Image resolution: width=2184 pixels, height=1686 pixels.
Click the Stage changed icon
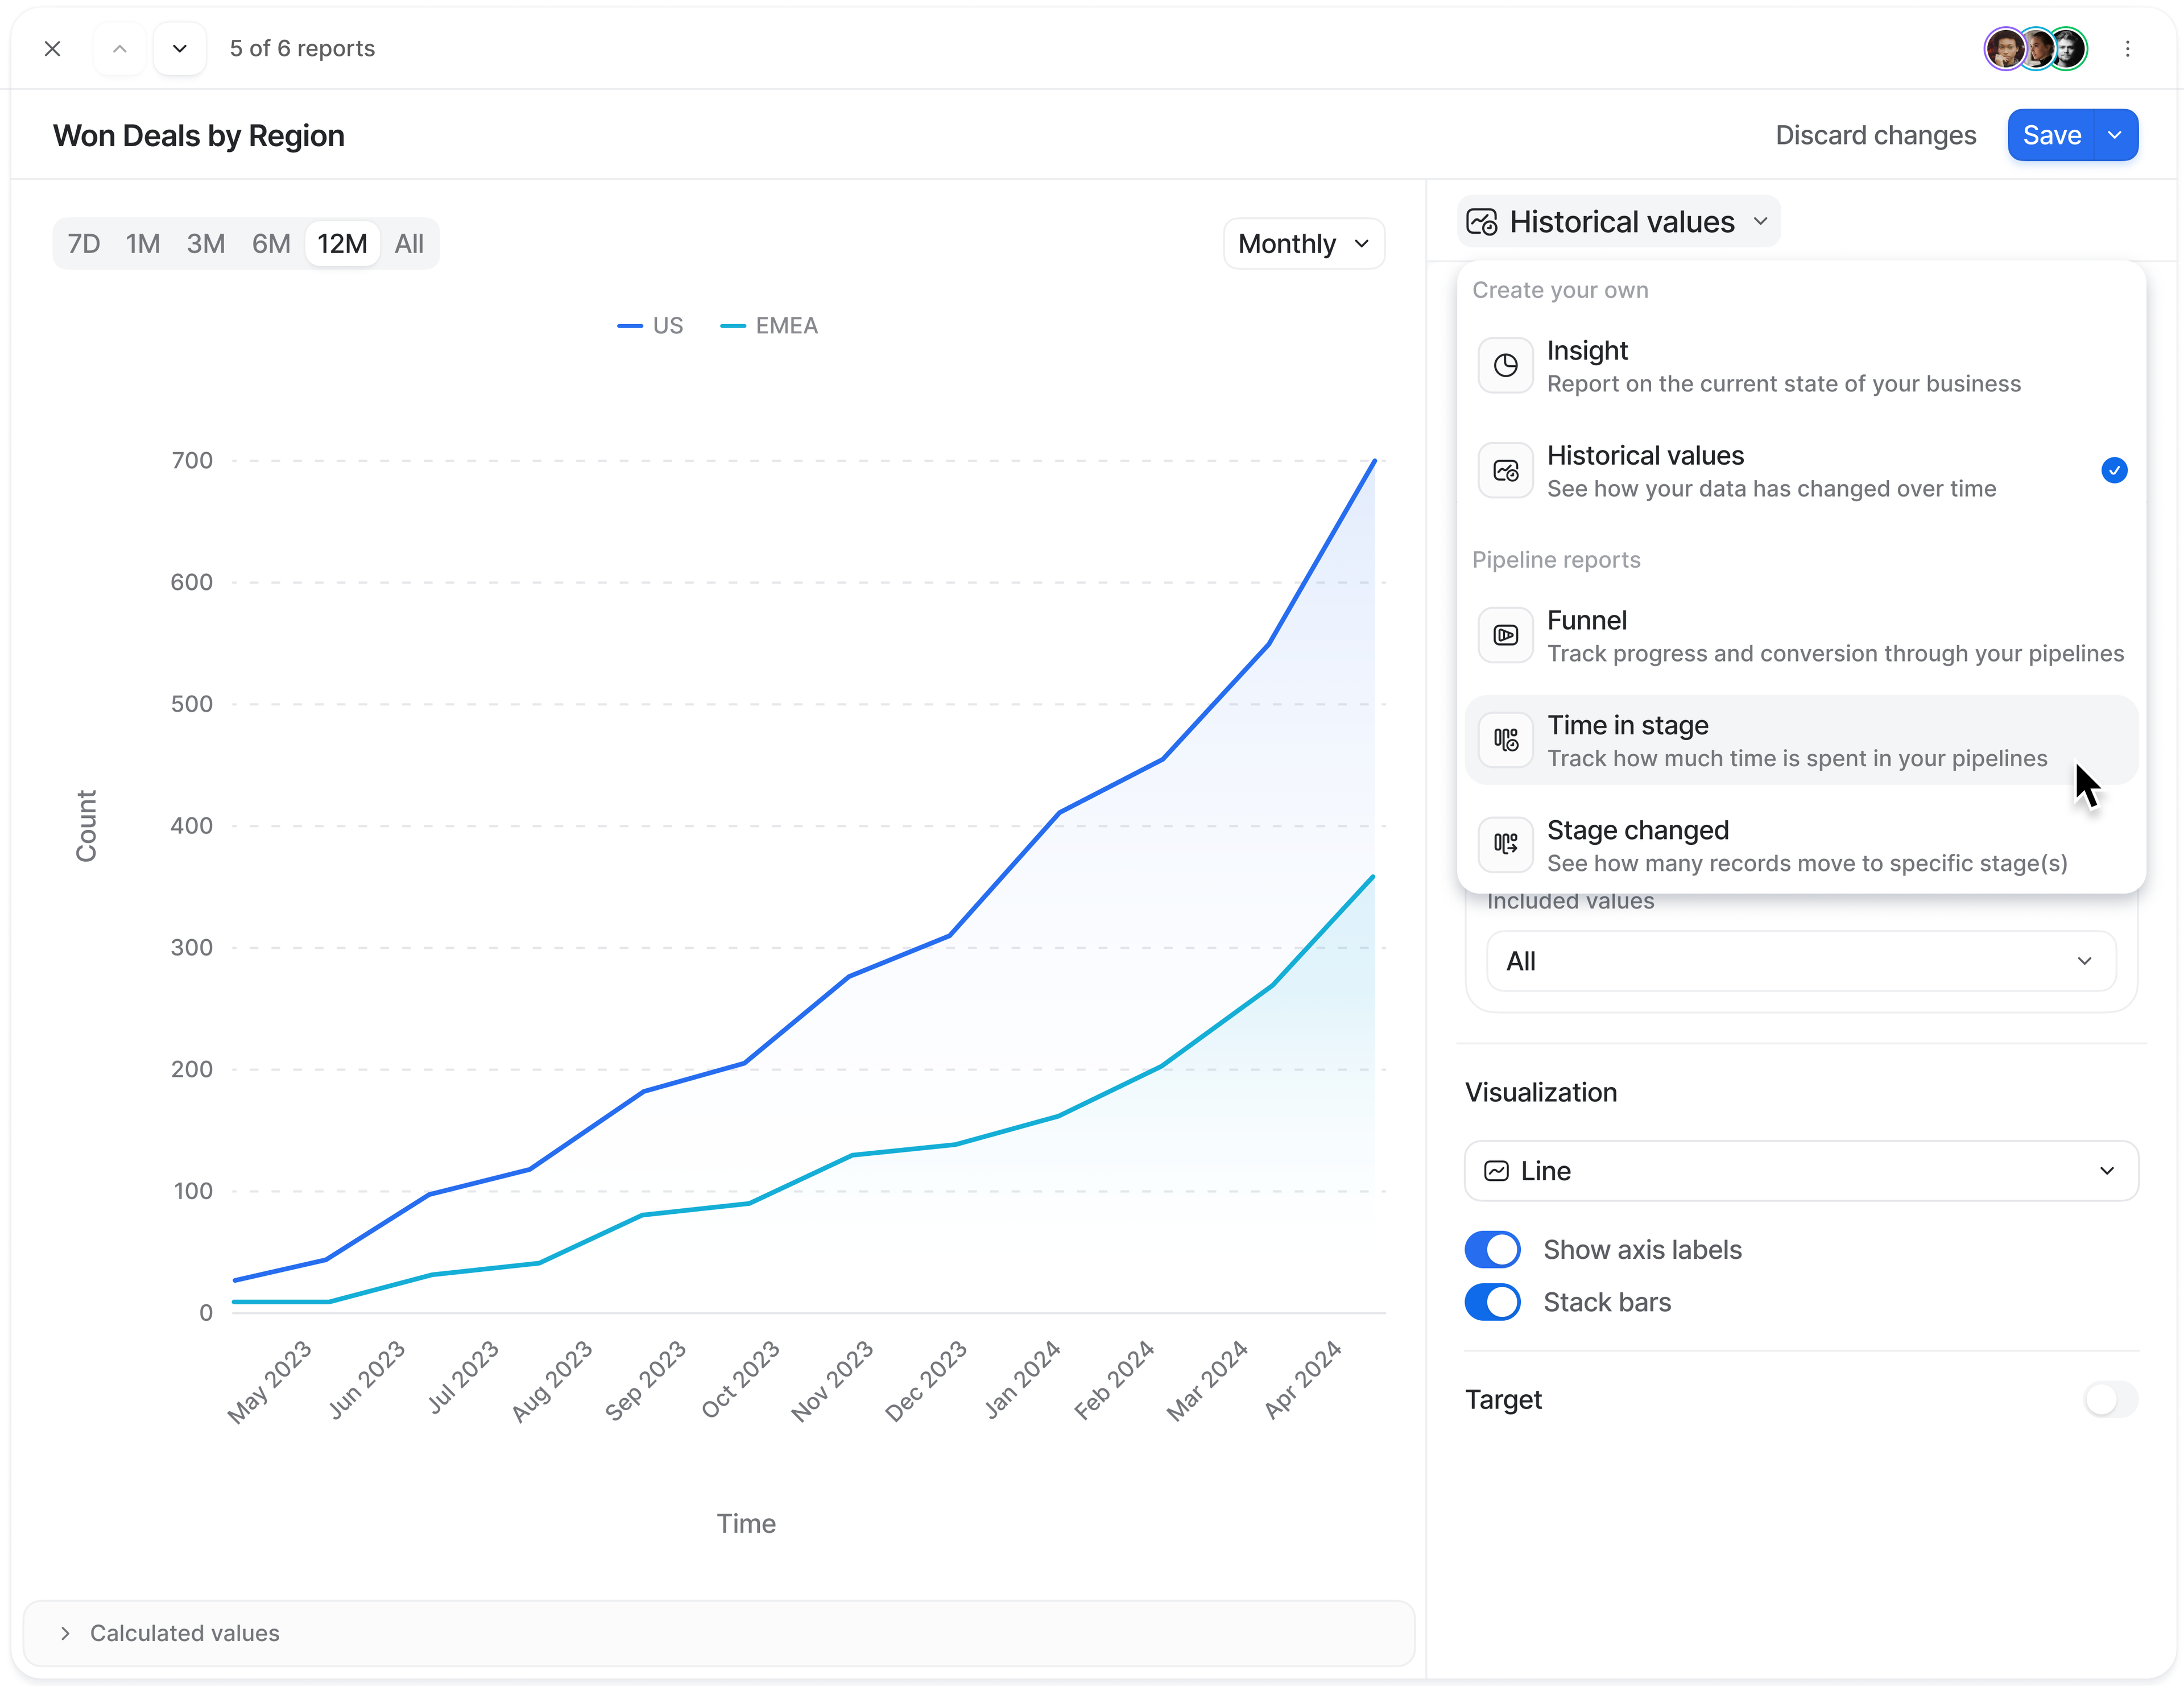tap(1505, 844)
